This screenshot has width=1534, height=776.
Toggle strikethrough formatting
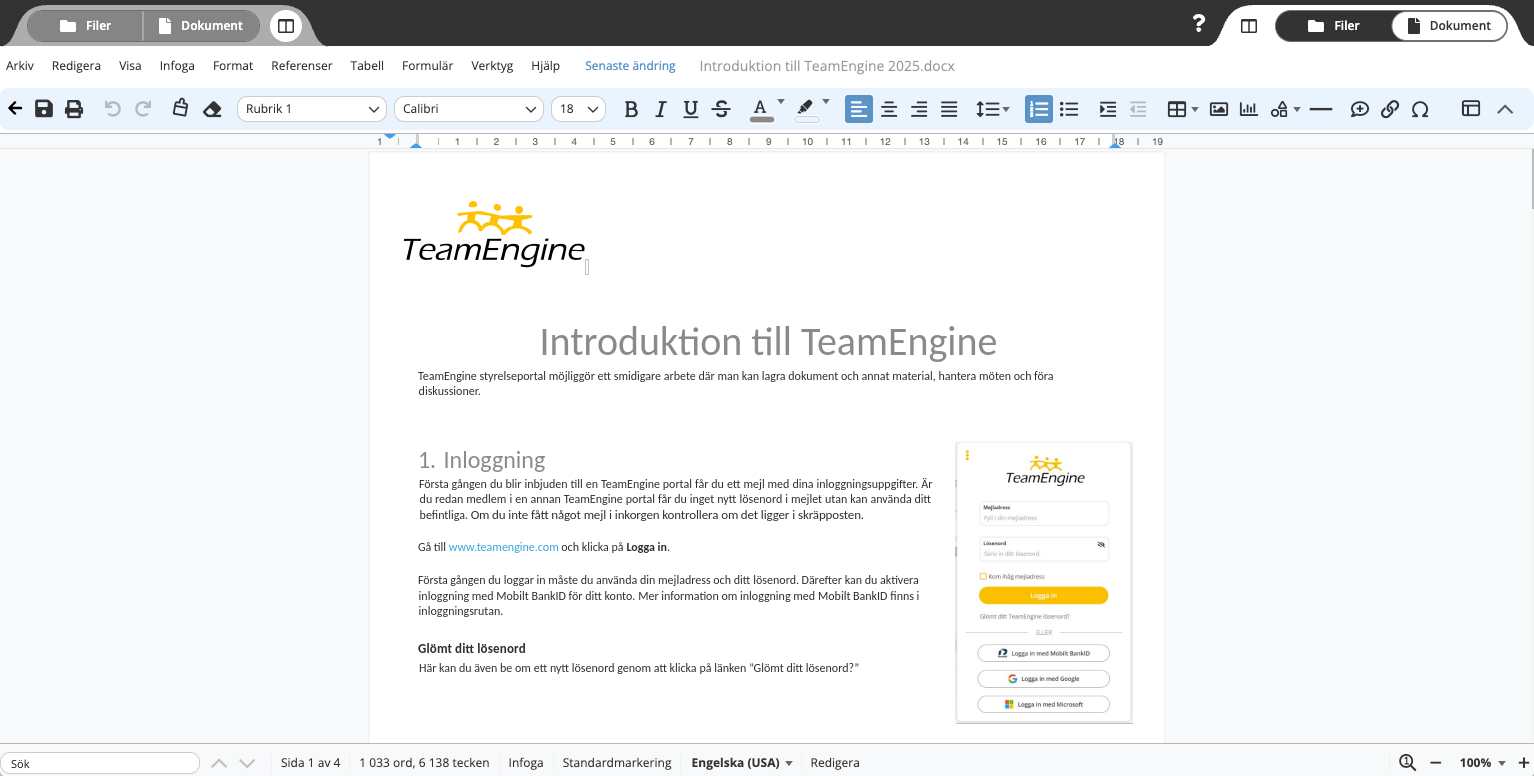[x=721, y=109]
